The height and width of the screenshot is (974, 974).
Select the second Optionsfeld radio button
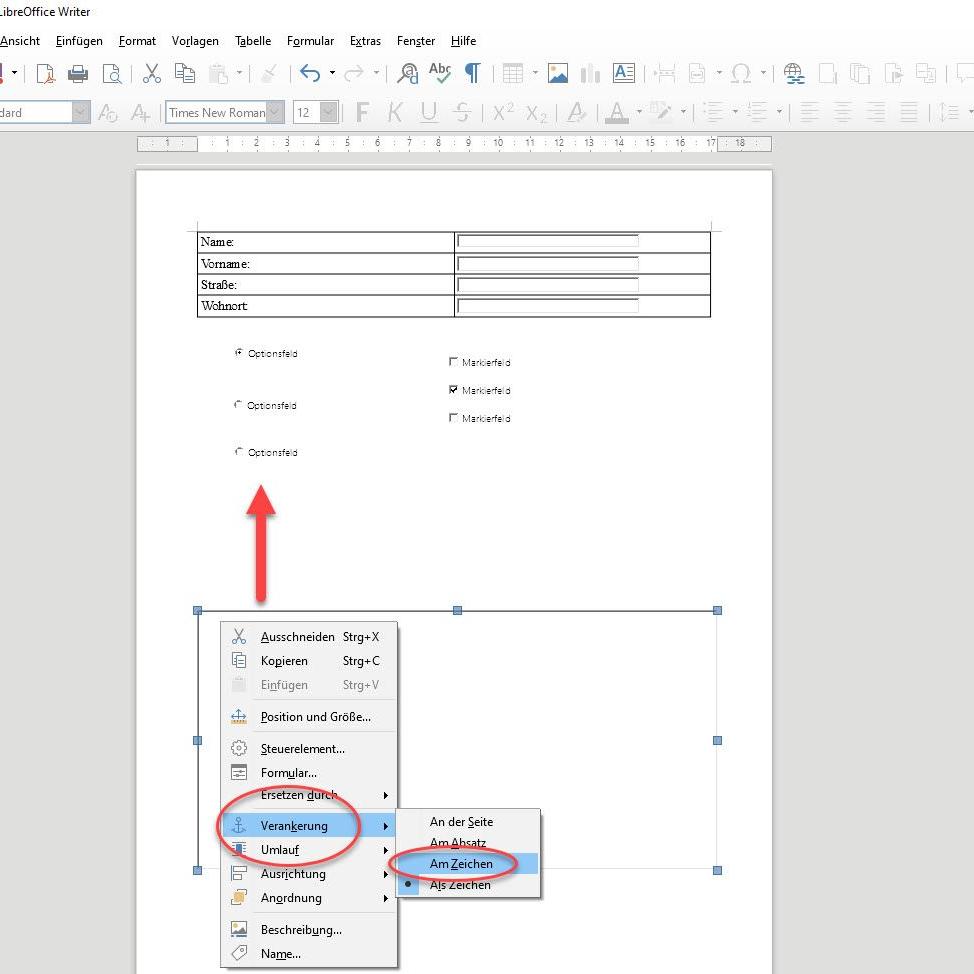point(238,405)
